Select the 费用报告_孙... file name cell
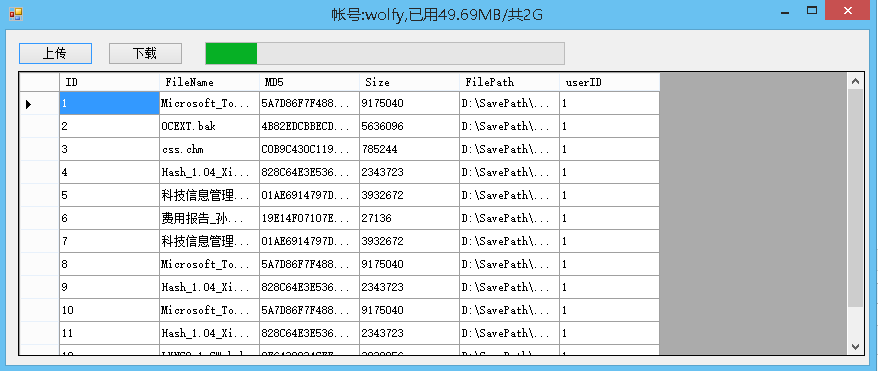Viewport: 878px width, 371px height. [209, 218]
